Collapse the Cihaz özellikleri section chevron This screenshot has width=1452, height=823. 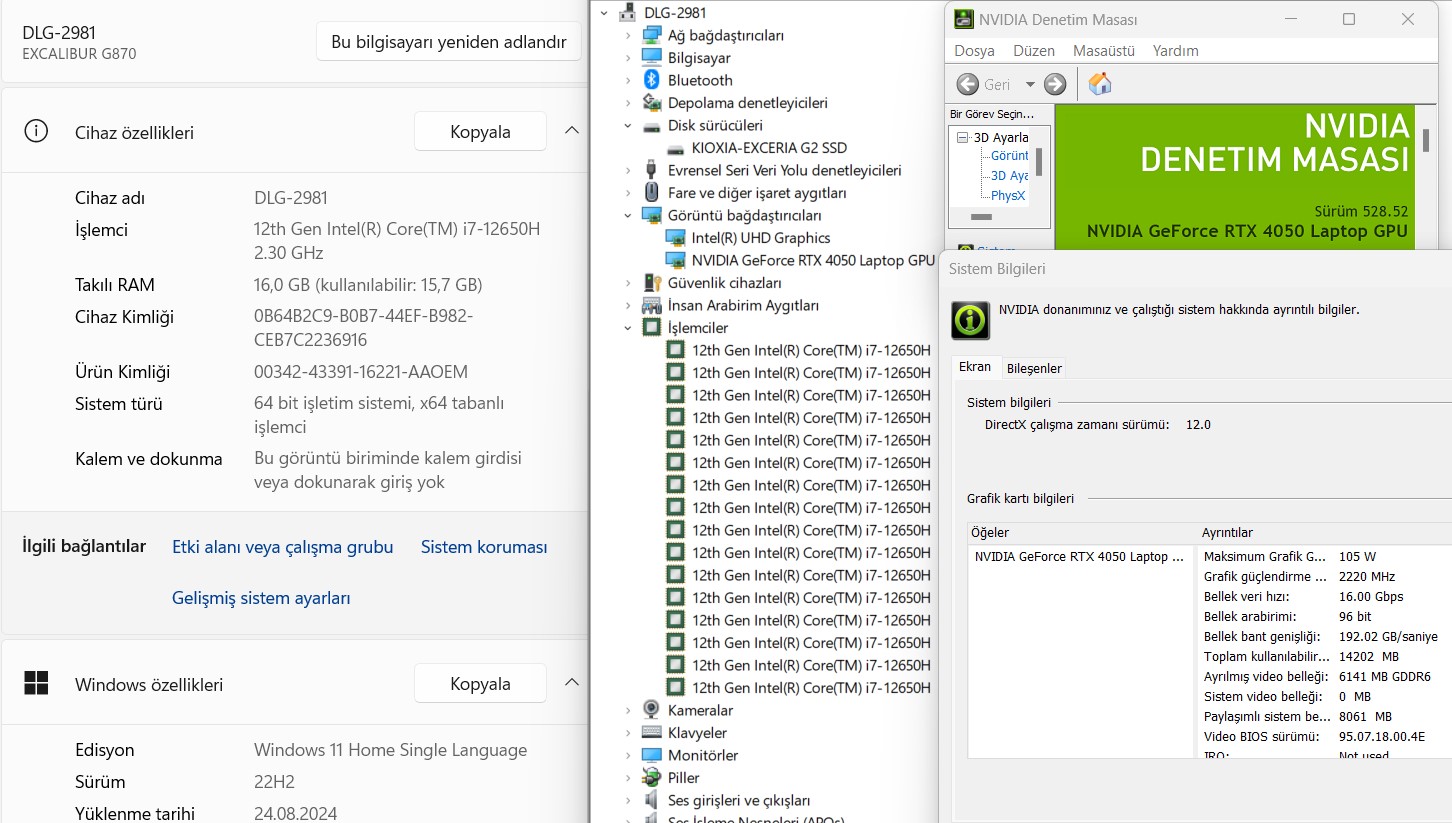point(572,131)
